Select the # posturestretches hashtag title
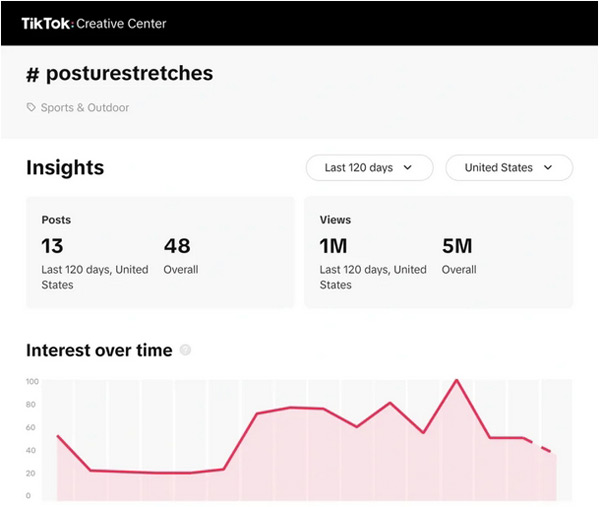Image resolution: width=600 pixels, height=507 pixels. (x=119, y=74)
